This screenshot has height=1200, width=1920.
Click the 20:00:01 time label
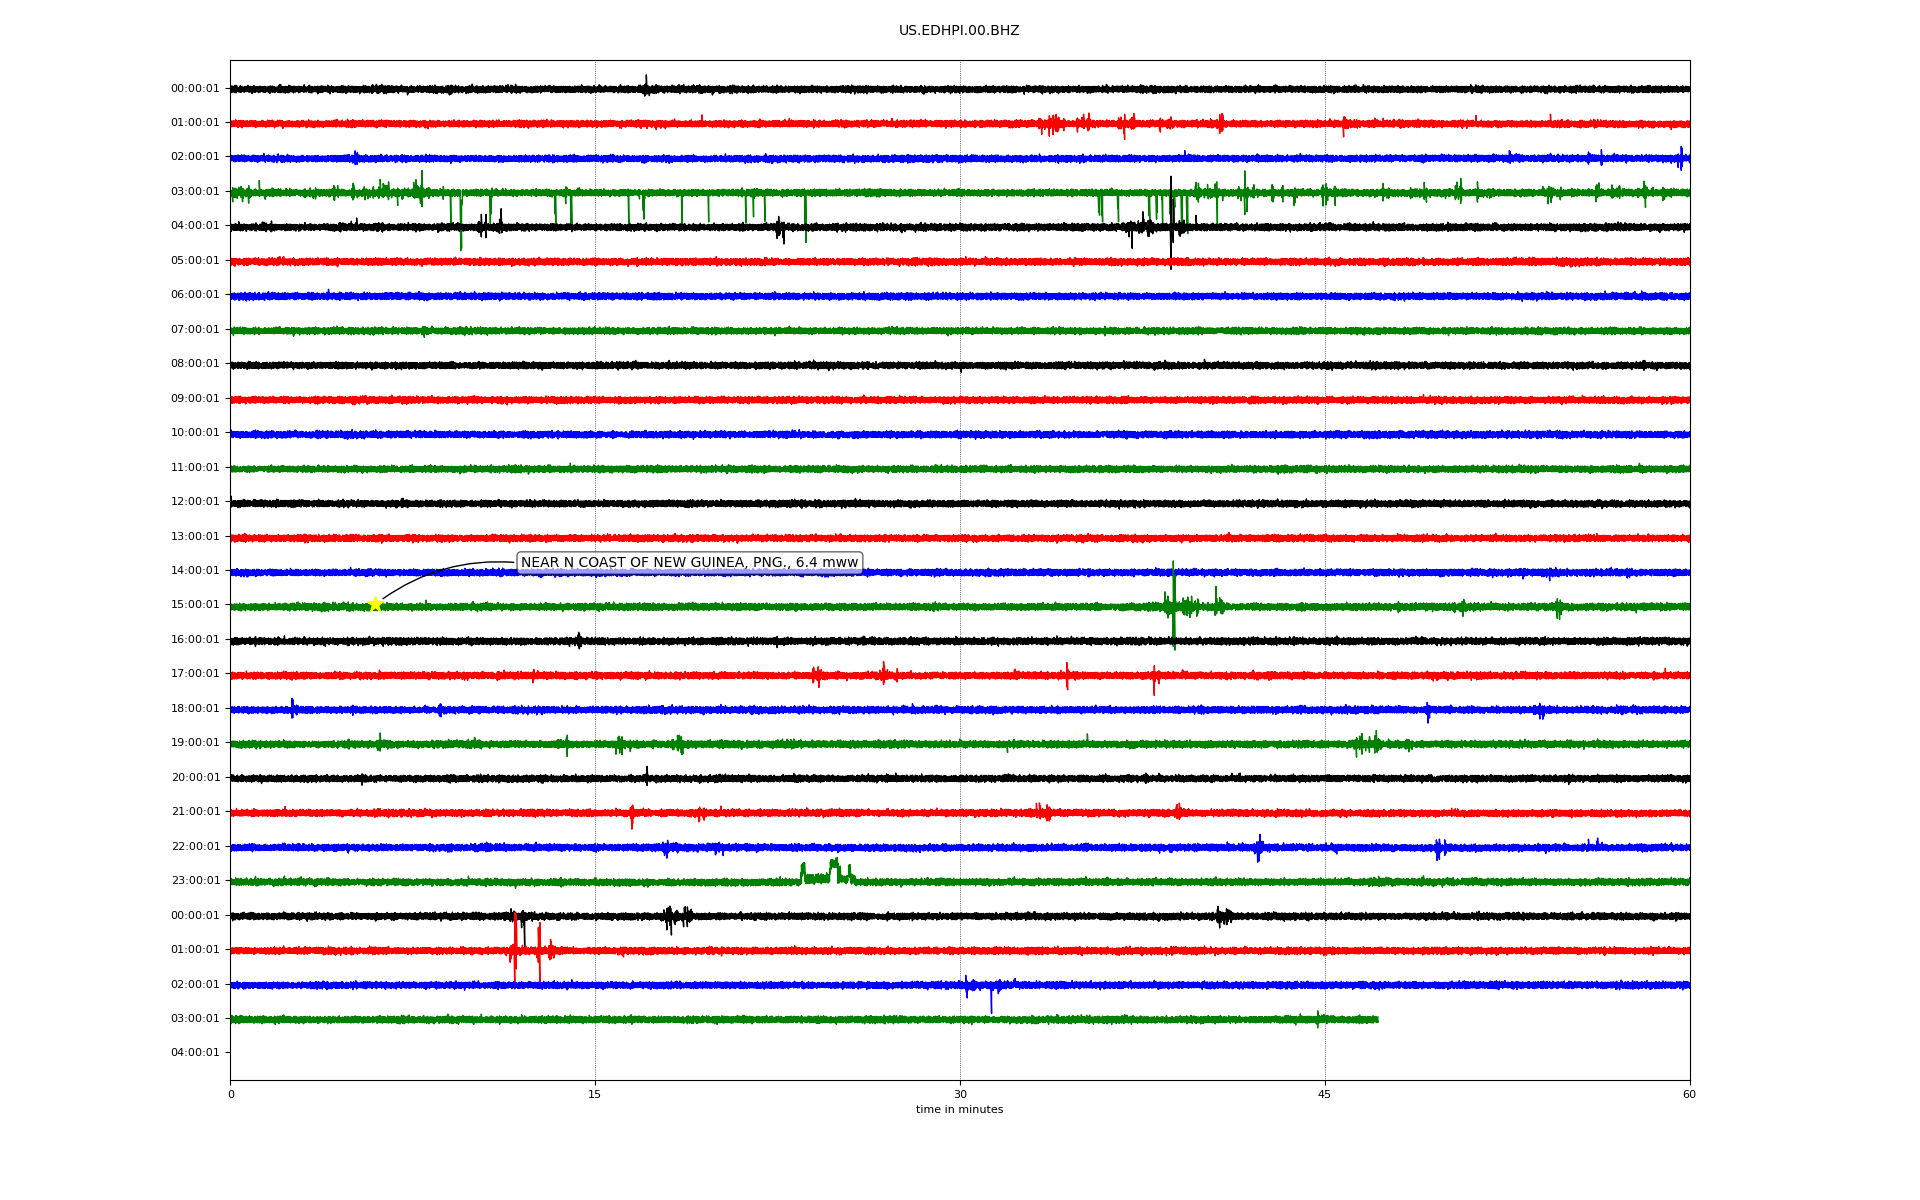[x=195, y=778]
